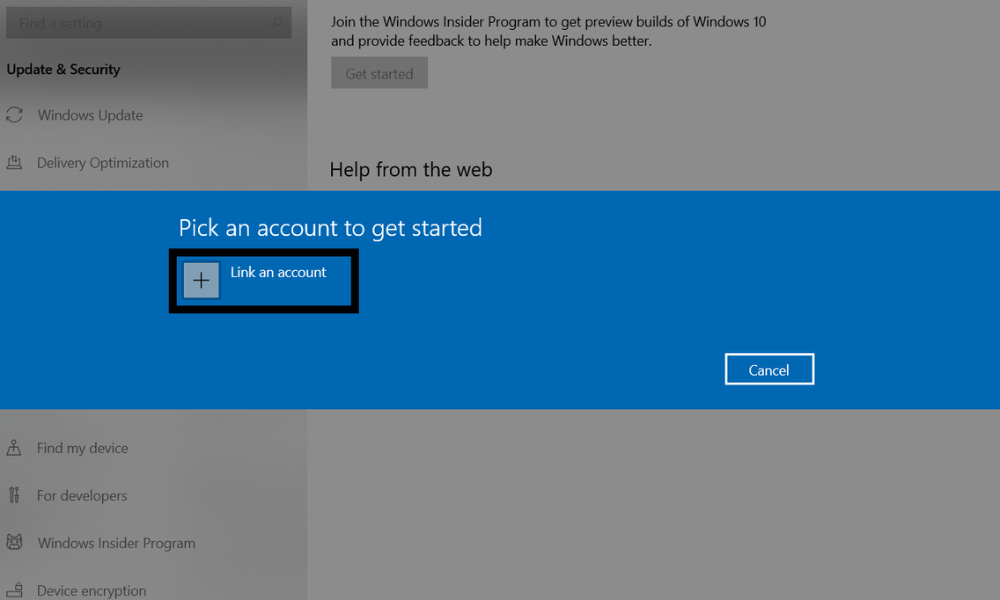Viewport: 1000px width, 600px height.
Task: Cancel the account picker dialog
Action: (769, 368)
